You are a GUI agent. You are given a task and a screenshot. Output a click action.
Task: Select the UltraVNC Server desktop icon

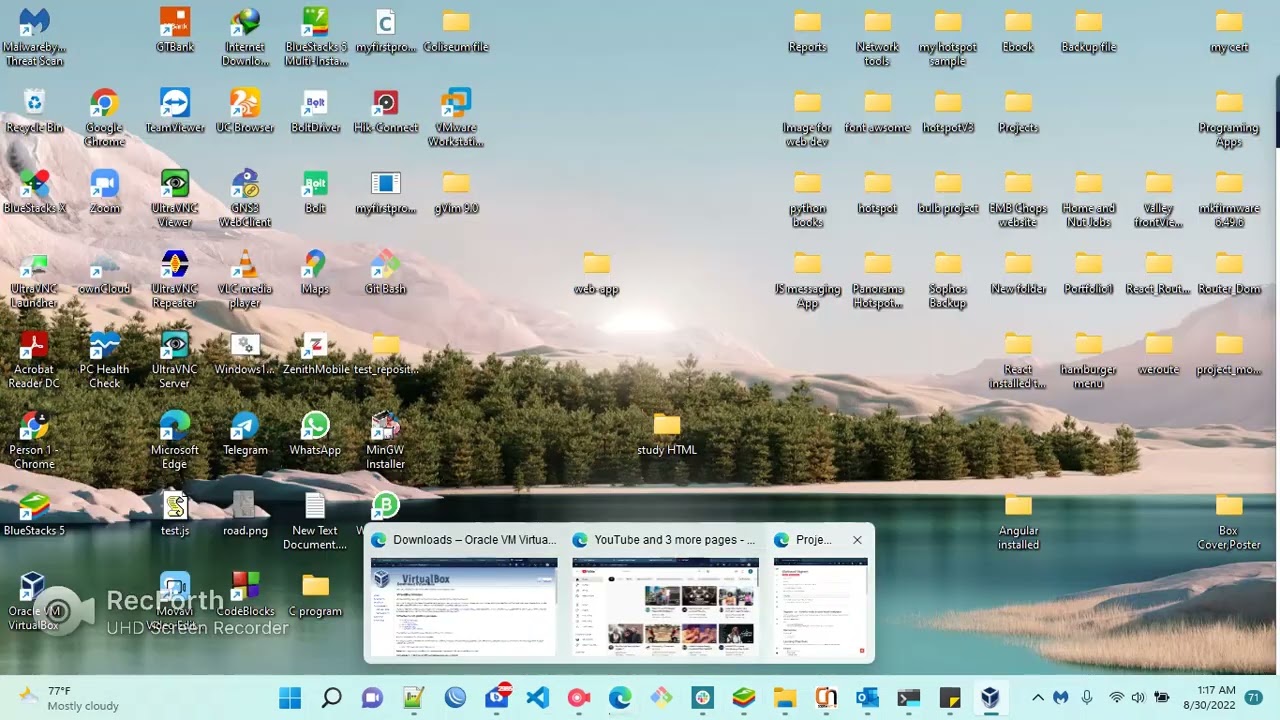pyautogui.click(x=175, y=360)
